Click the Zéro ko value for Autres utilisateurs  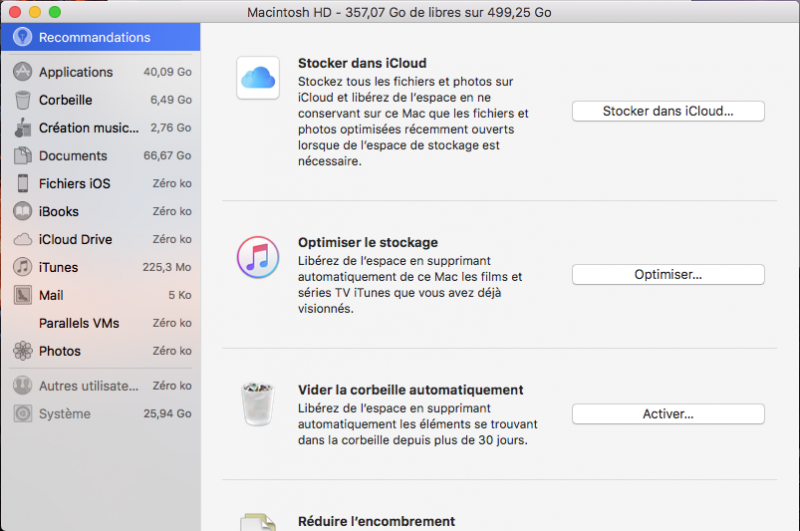coord(172,386)
